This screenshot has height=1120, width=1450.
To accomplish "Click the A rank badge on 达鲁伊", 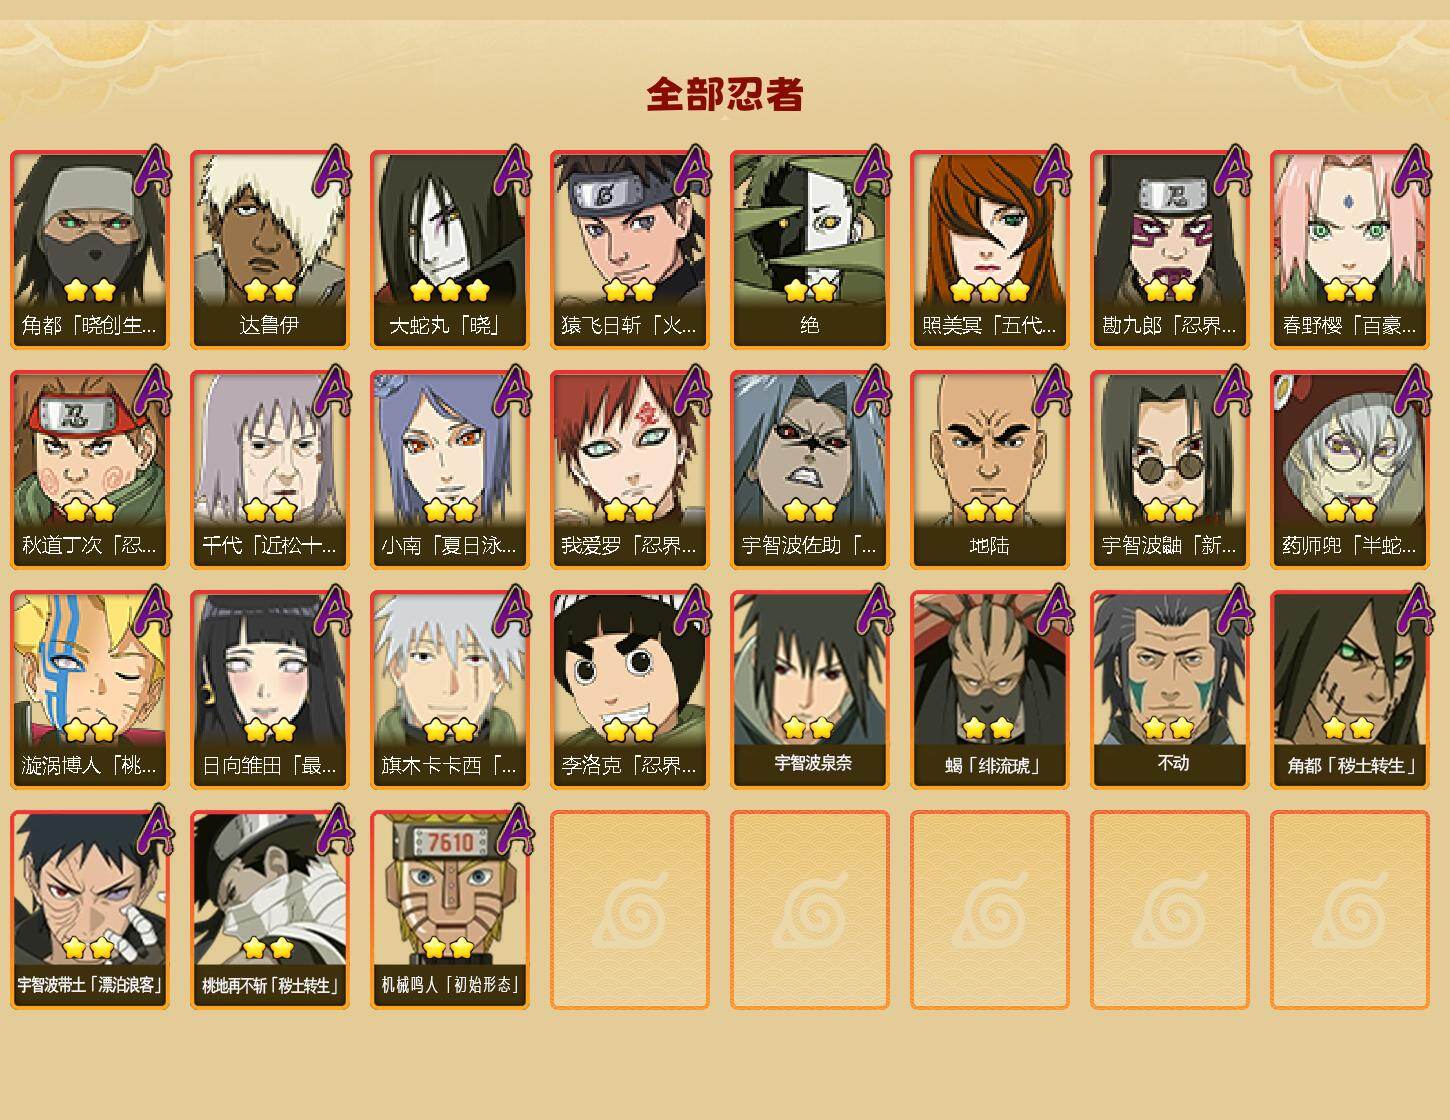I will point(332,172).
